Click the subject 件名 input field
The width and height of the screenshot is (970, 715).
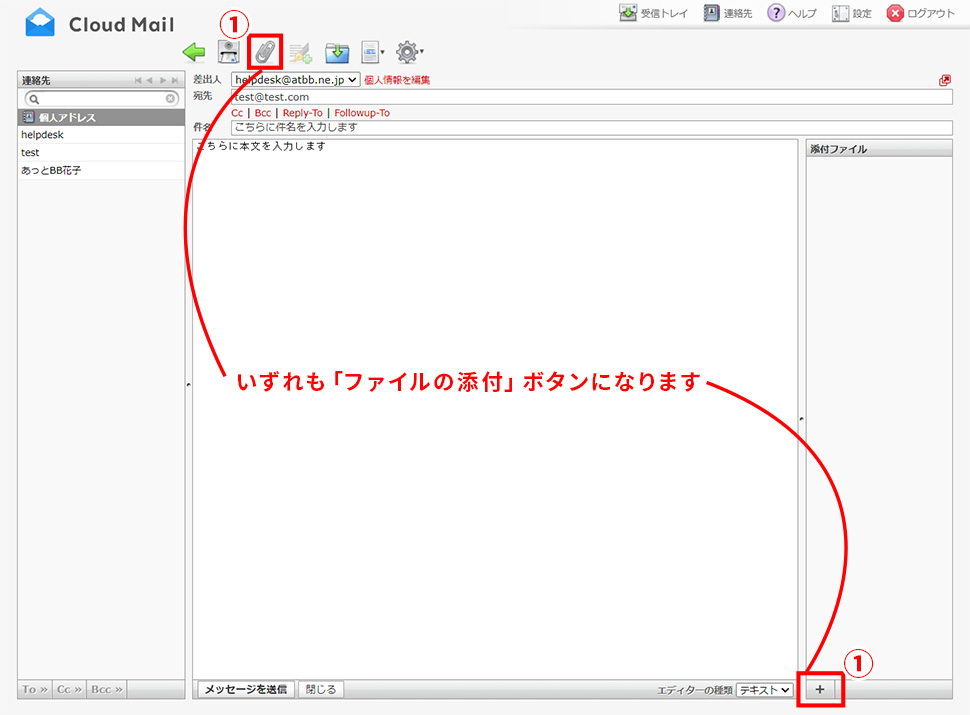tap(590, 128)
